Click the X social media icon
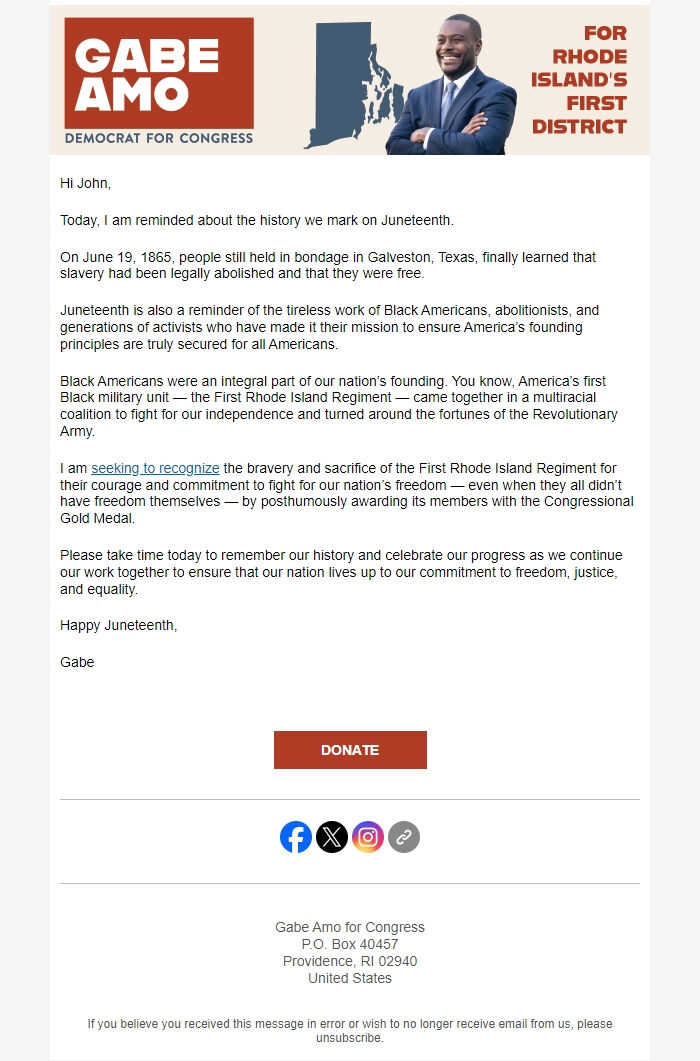 coord(330,838)
